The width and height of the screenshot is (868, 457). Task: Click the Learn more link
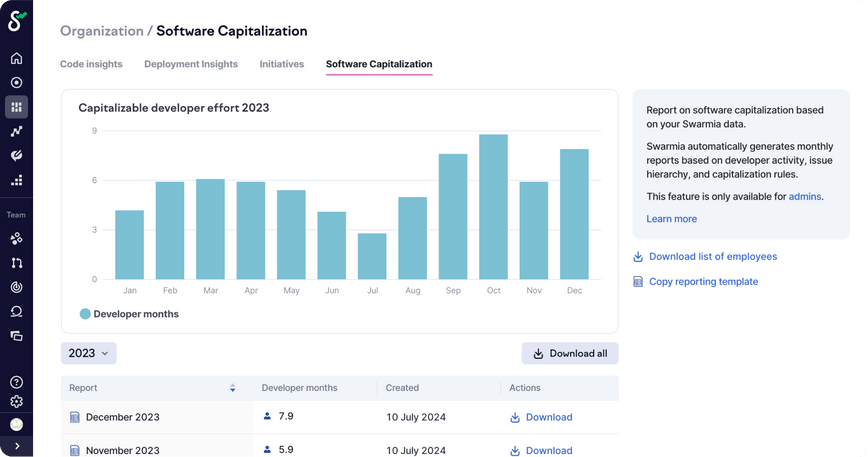coord(671,219)
